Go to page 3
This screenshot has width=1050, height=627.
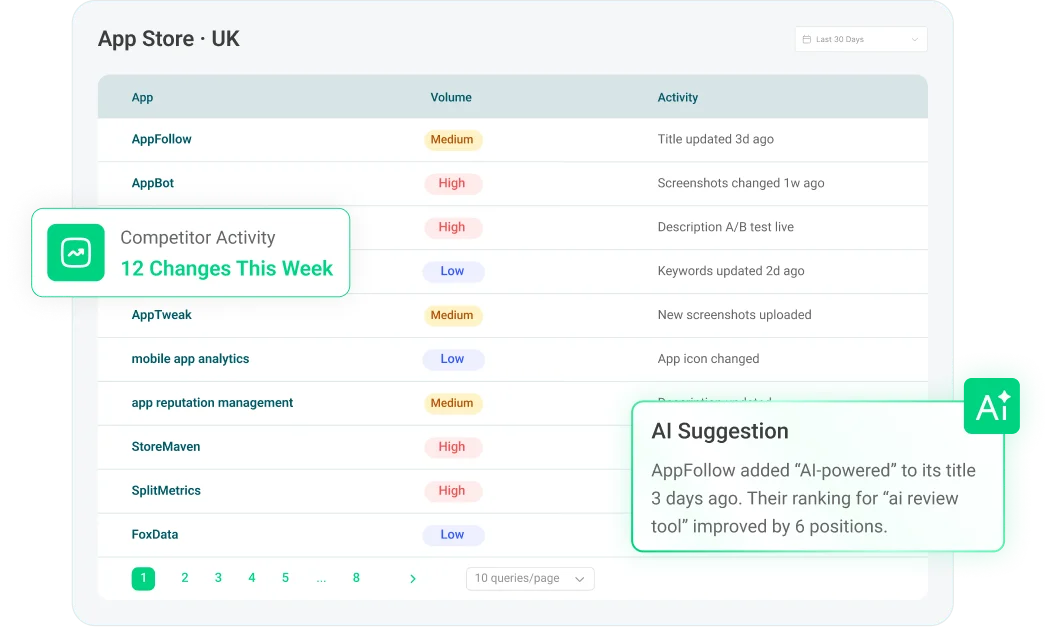218,578
